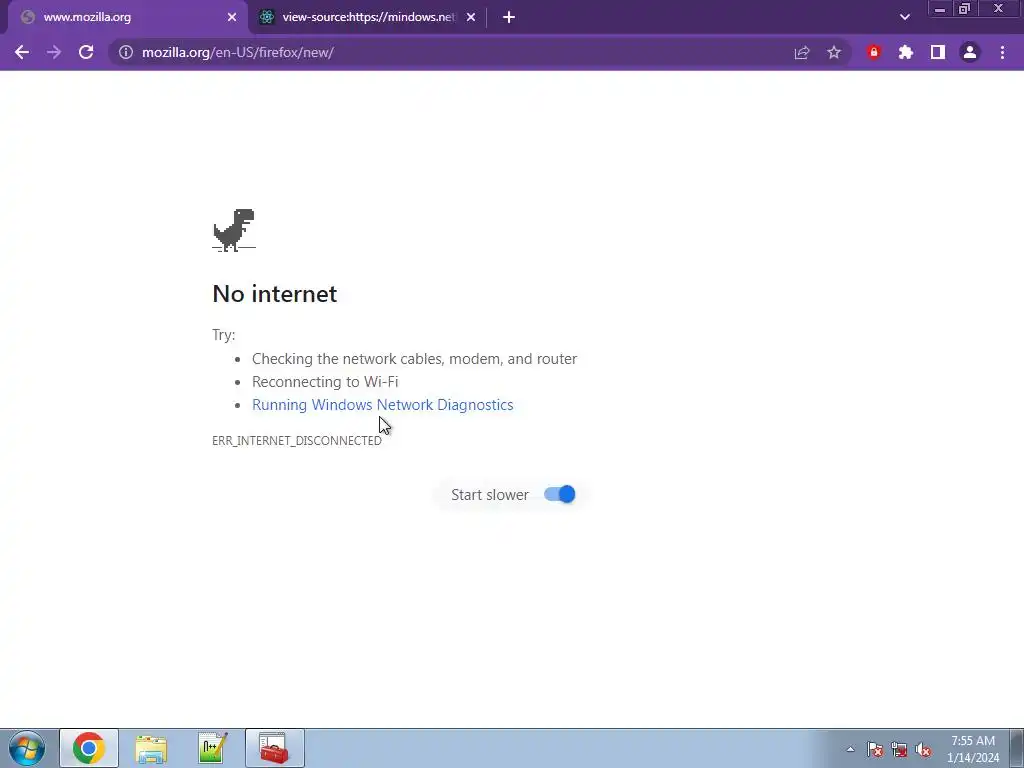Close the www.mozilla.org tab
The width and height of the screenshot is (1024, 768).
(x=232, y=18)
